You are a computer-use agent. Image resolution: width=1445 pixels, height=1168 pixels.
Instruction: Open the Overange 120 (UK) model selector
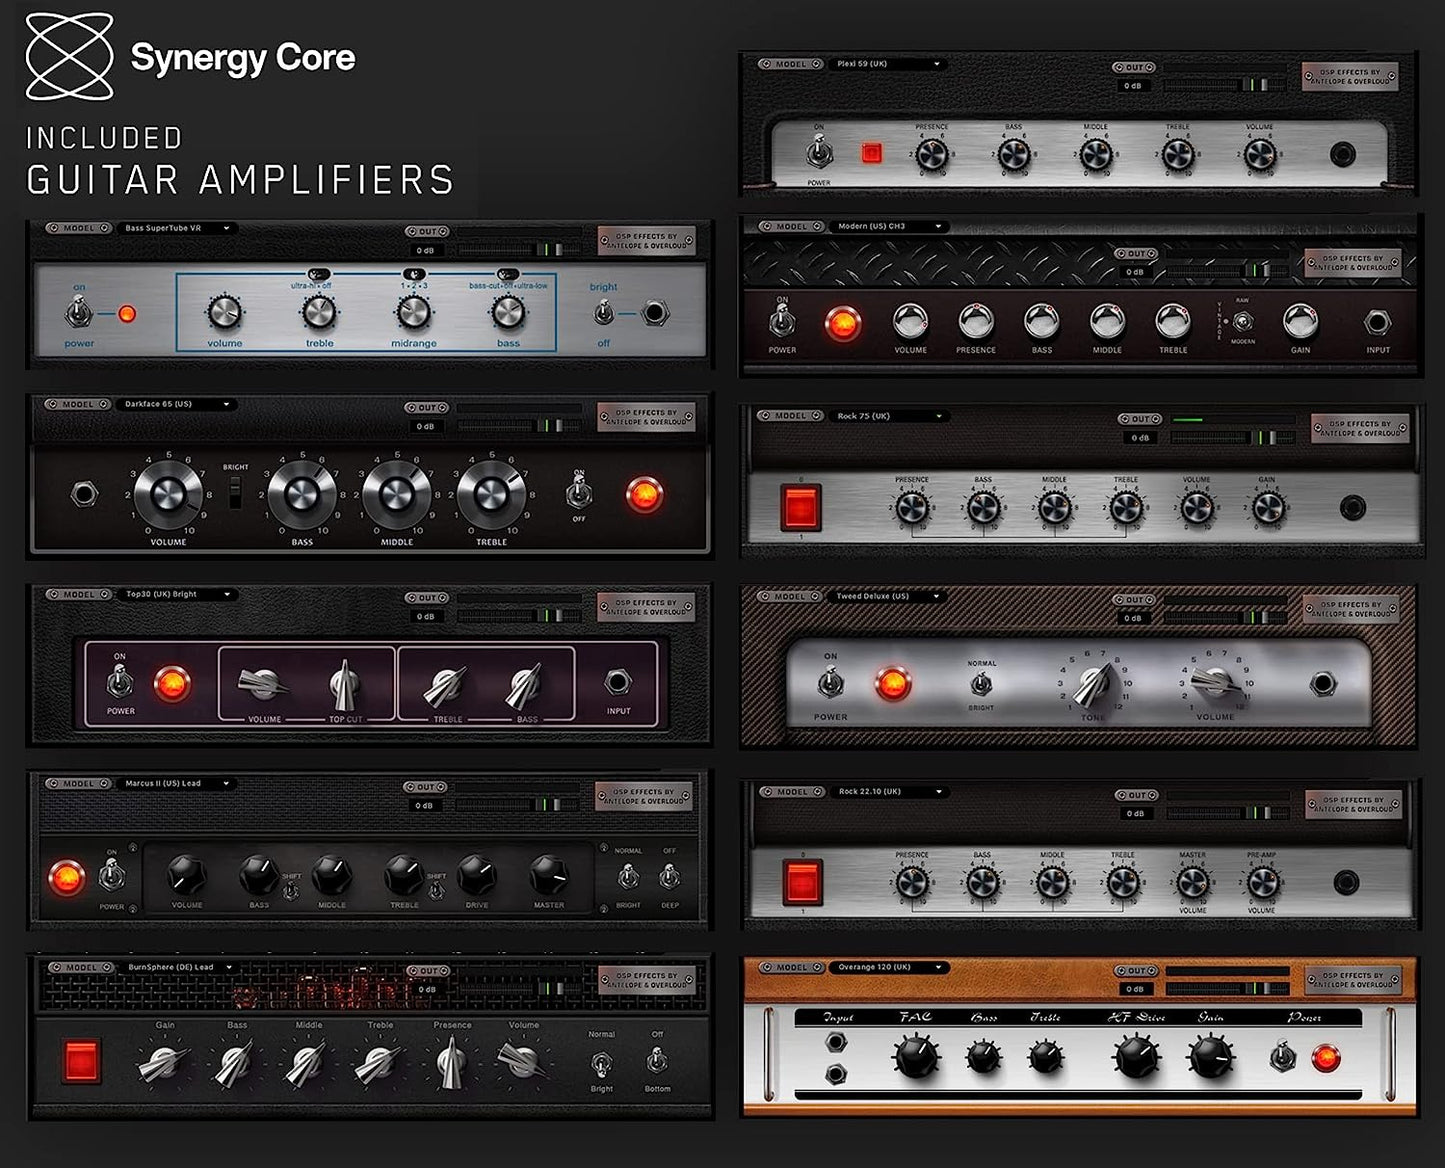pyautogui.click(x=890, y=966)
